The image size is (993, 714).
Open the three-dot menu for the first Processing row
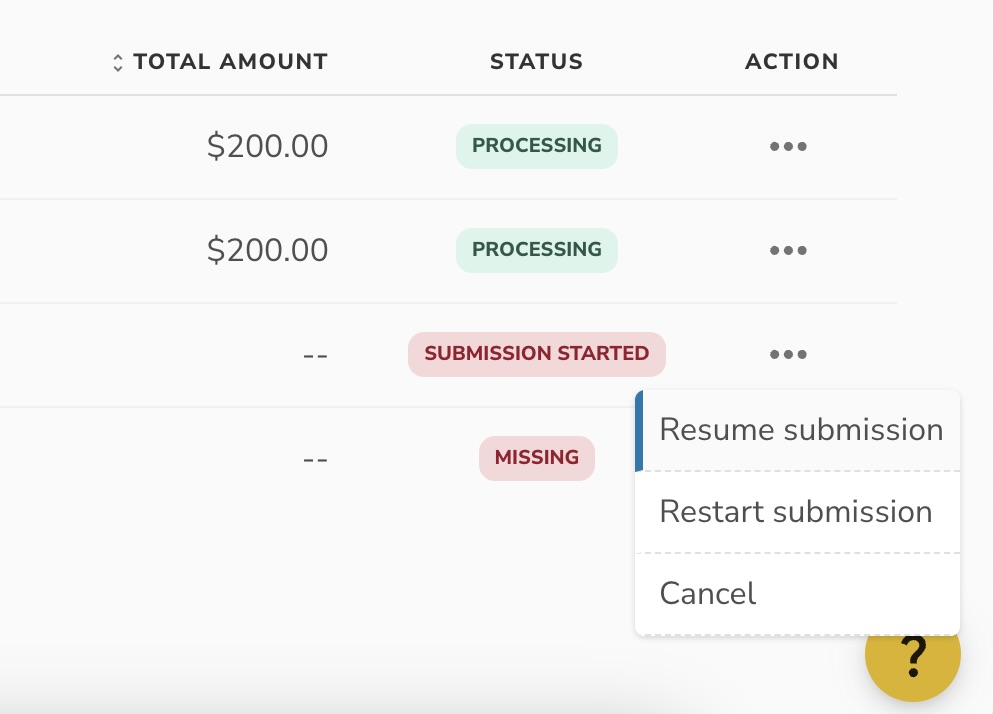click(x=788, y=147)
